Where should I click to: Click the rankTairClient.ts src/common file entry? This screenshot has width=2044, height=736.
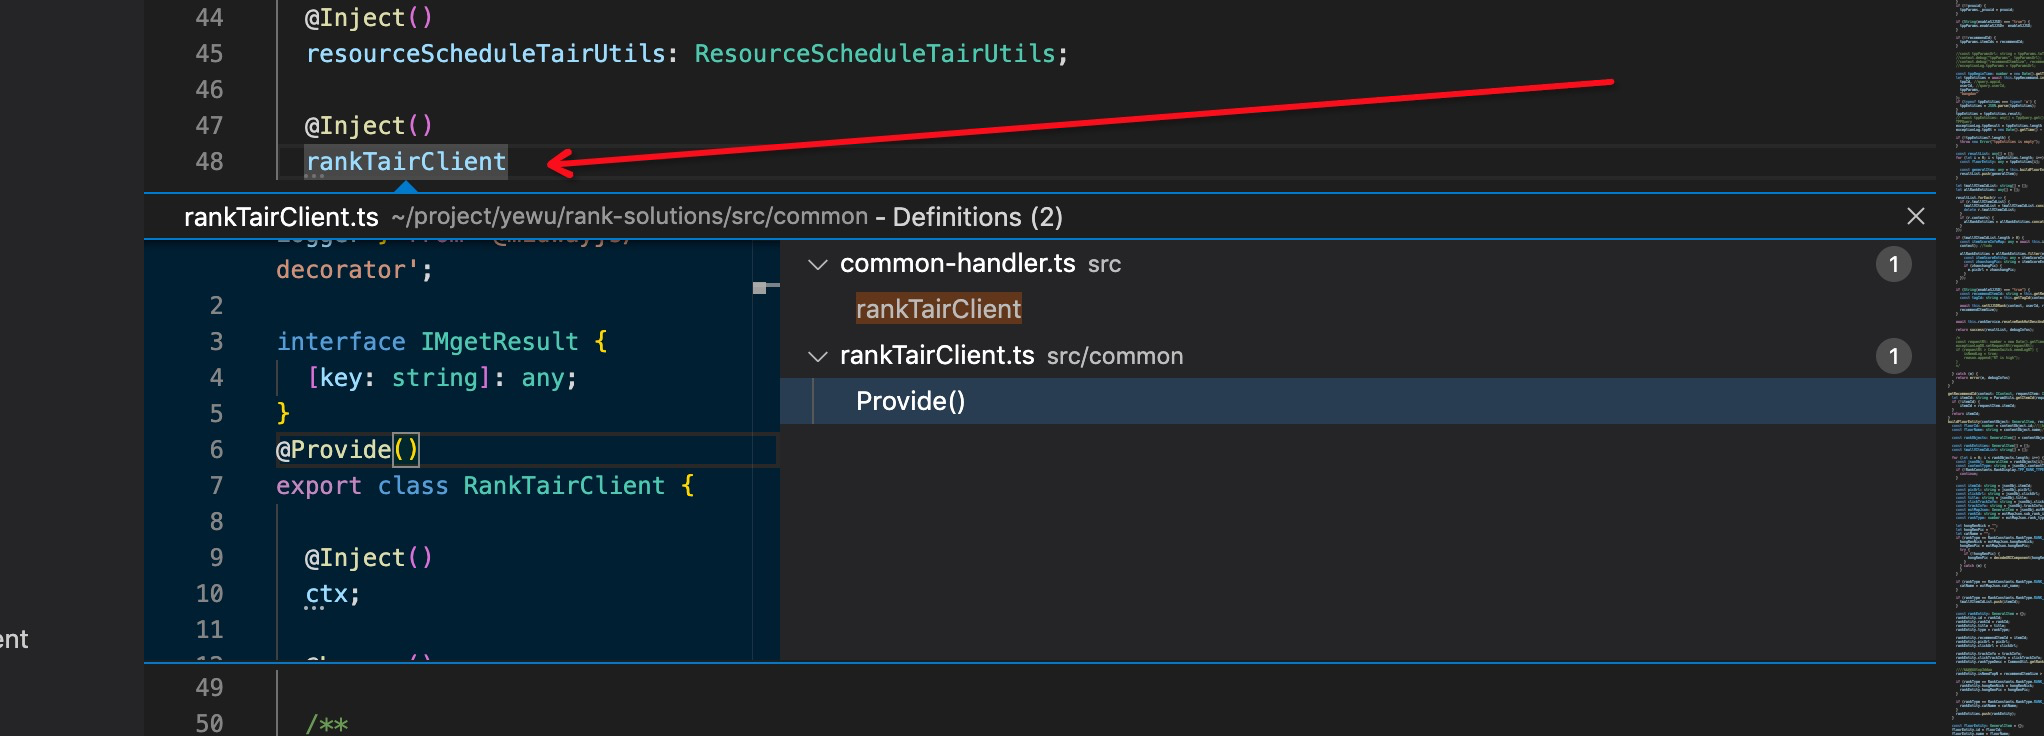pyautogui.click(x=1010, y=356)
